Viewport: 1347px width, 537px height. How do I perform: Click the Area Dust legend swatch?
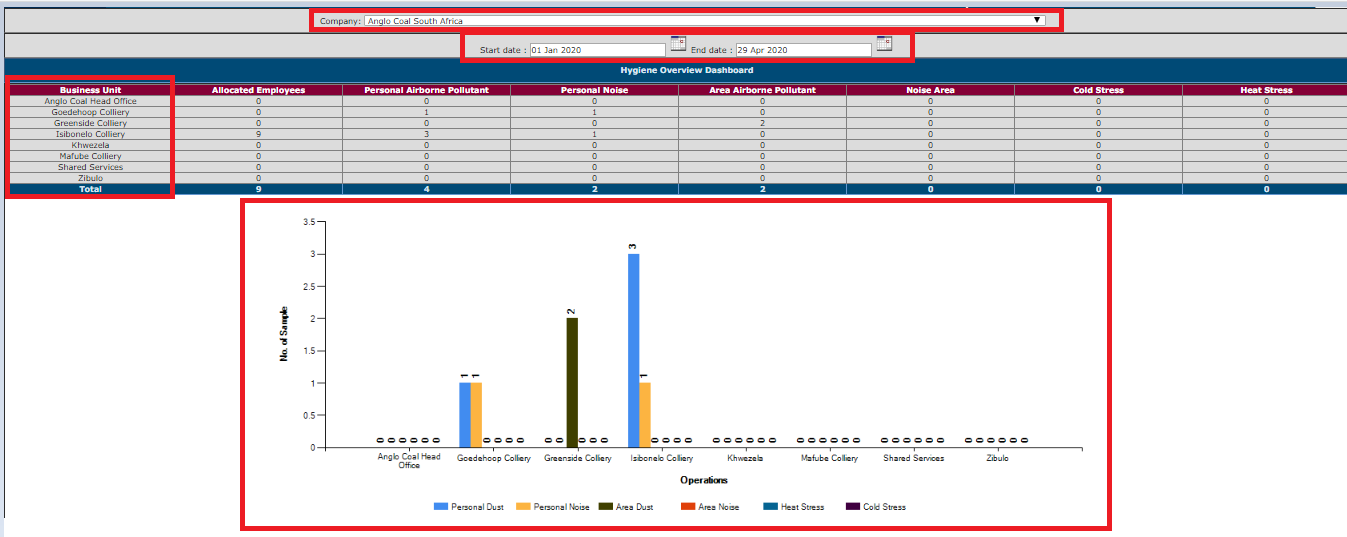pos(605,507)
